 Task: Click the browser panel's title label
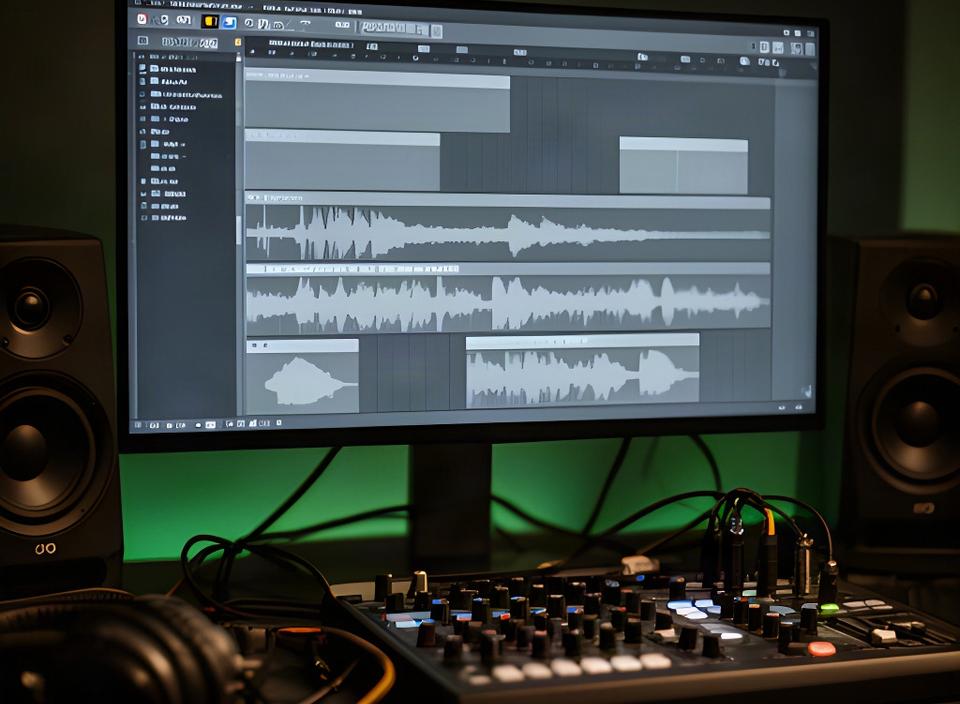pyautogui.click(x=189, y=42)
